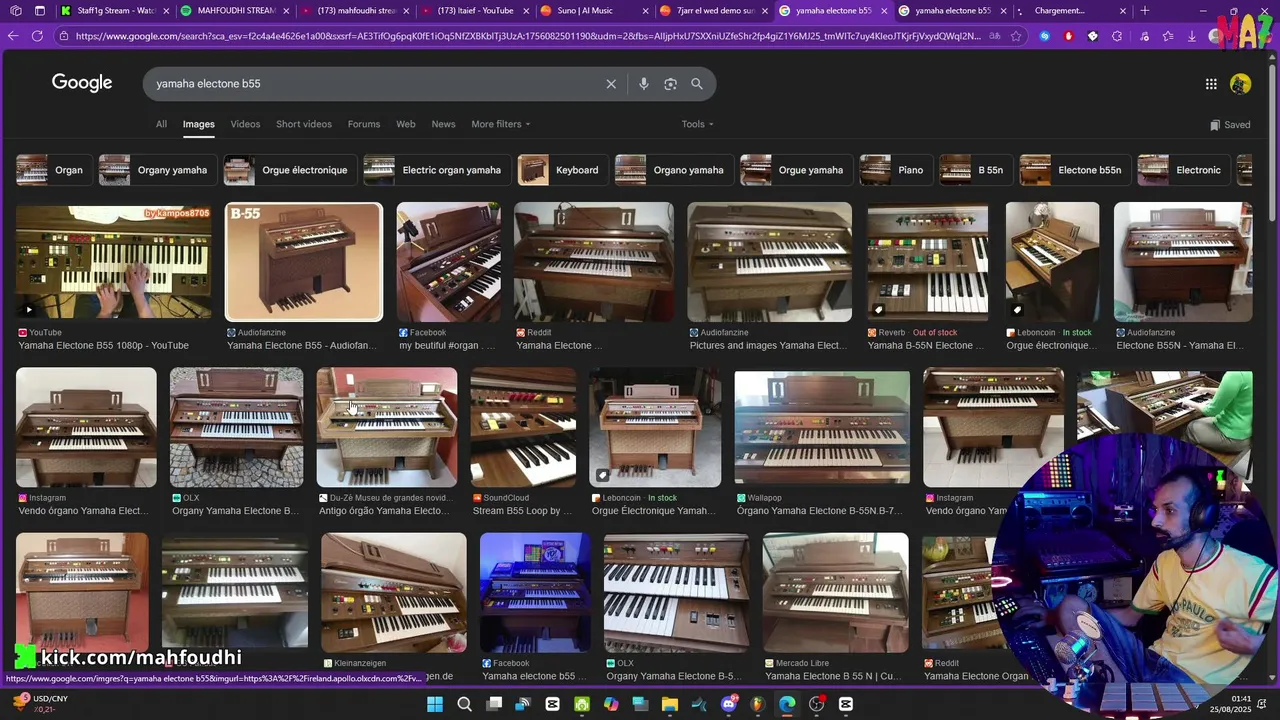Select the Orgue électronique filter chip

pos(291,170)
